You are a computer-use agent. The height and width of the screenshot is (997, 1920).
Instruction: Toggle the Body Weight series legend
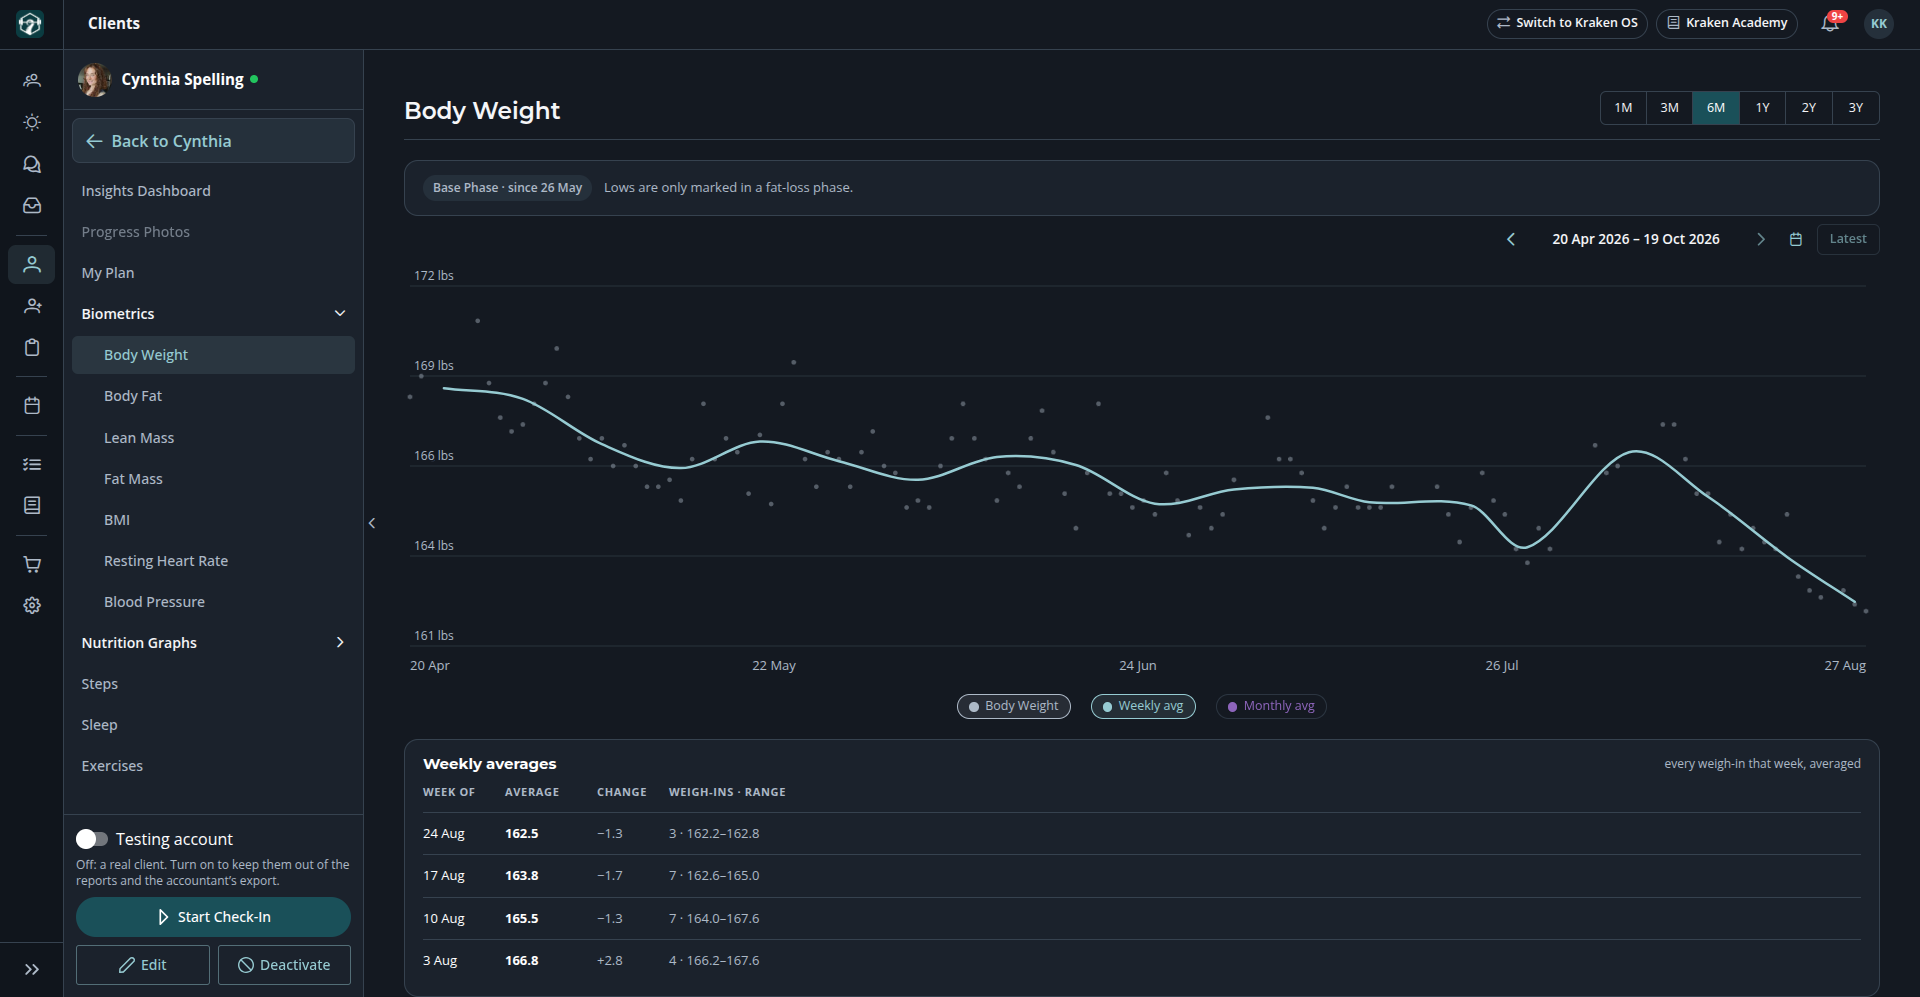click(x=1014, y=706)
